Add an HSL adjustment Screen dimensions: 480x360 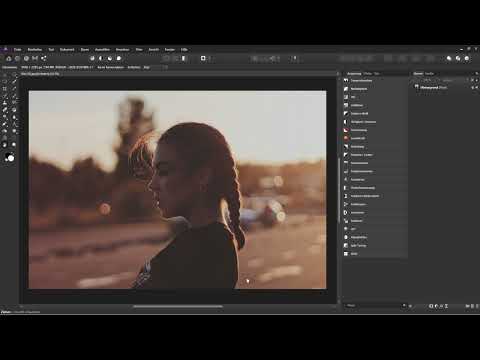(375, 97)
